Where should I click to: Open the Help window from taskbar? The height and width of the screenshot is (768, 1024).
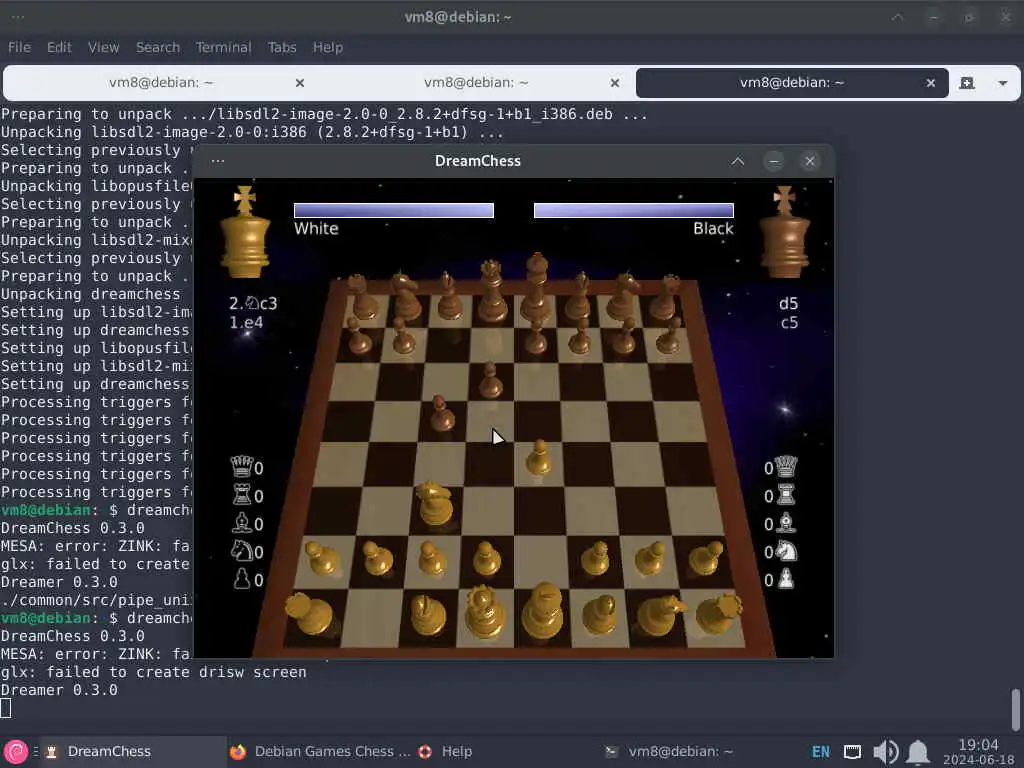(445, 752)
